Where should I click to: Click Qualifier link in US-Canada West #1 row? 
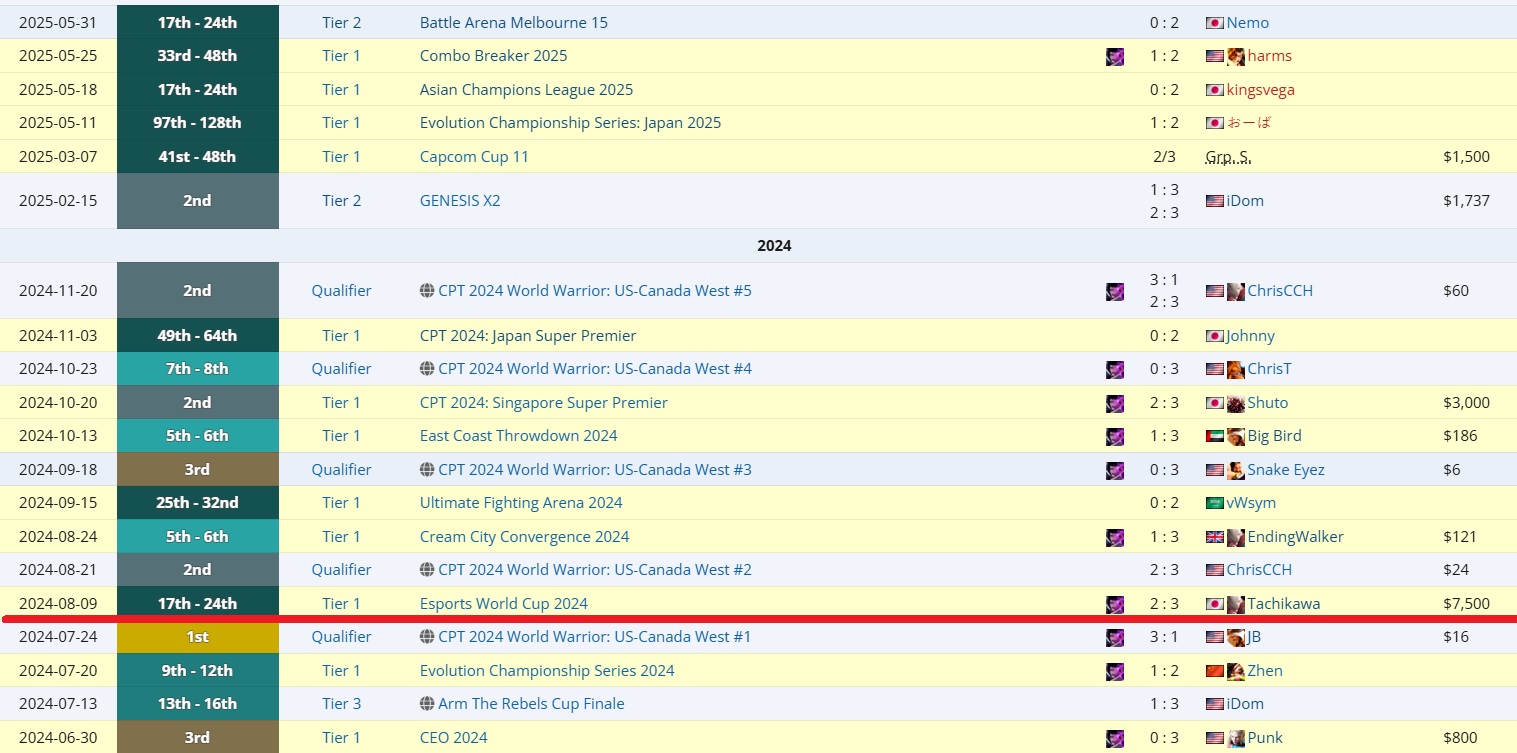341,637
